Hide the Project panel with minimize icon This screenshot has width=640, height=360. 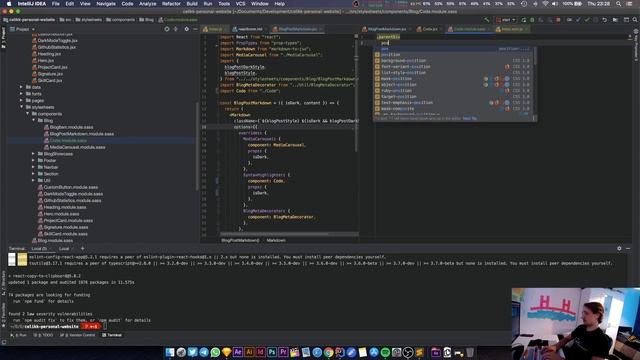pos(196,29)
